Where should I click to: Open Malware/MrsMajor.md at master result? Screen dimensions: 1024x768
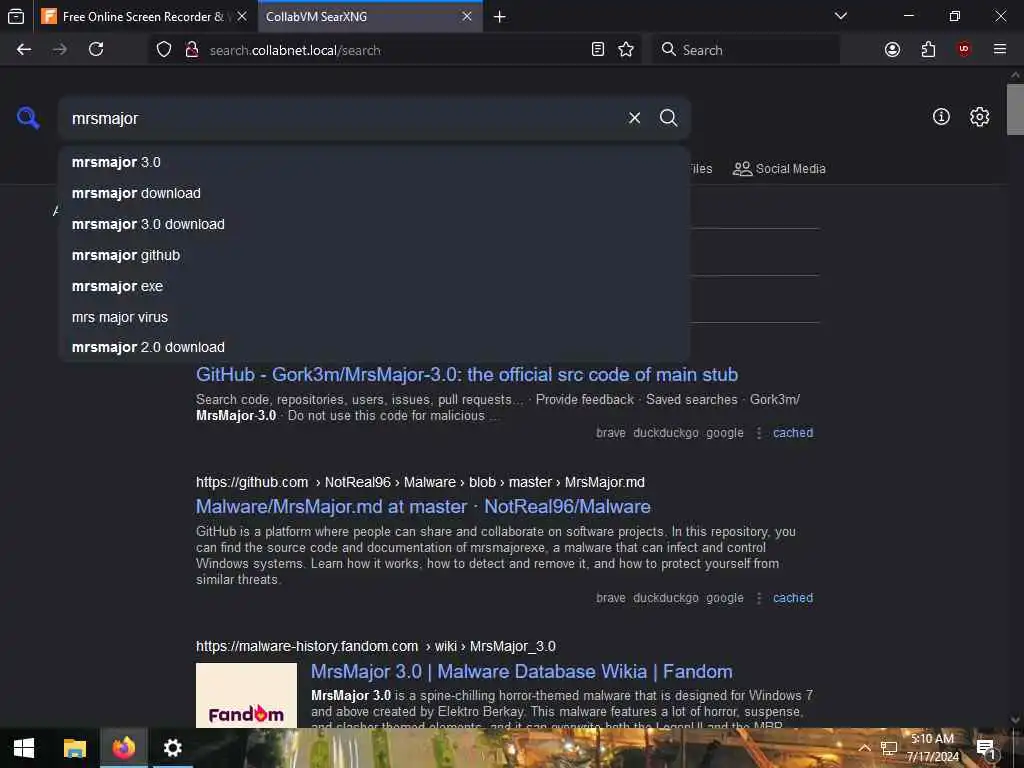coord(423,507)
